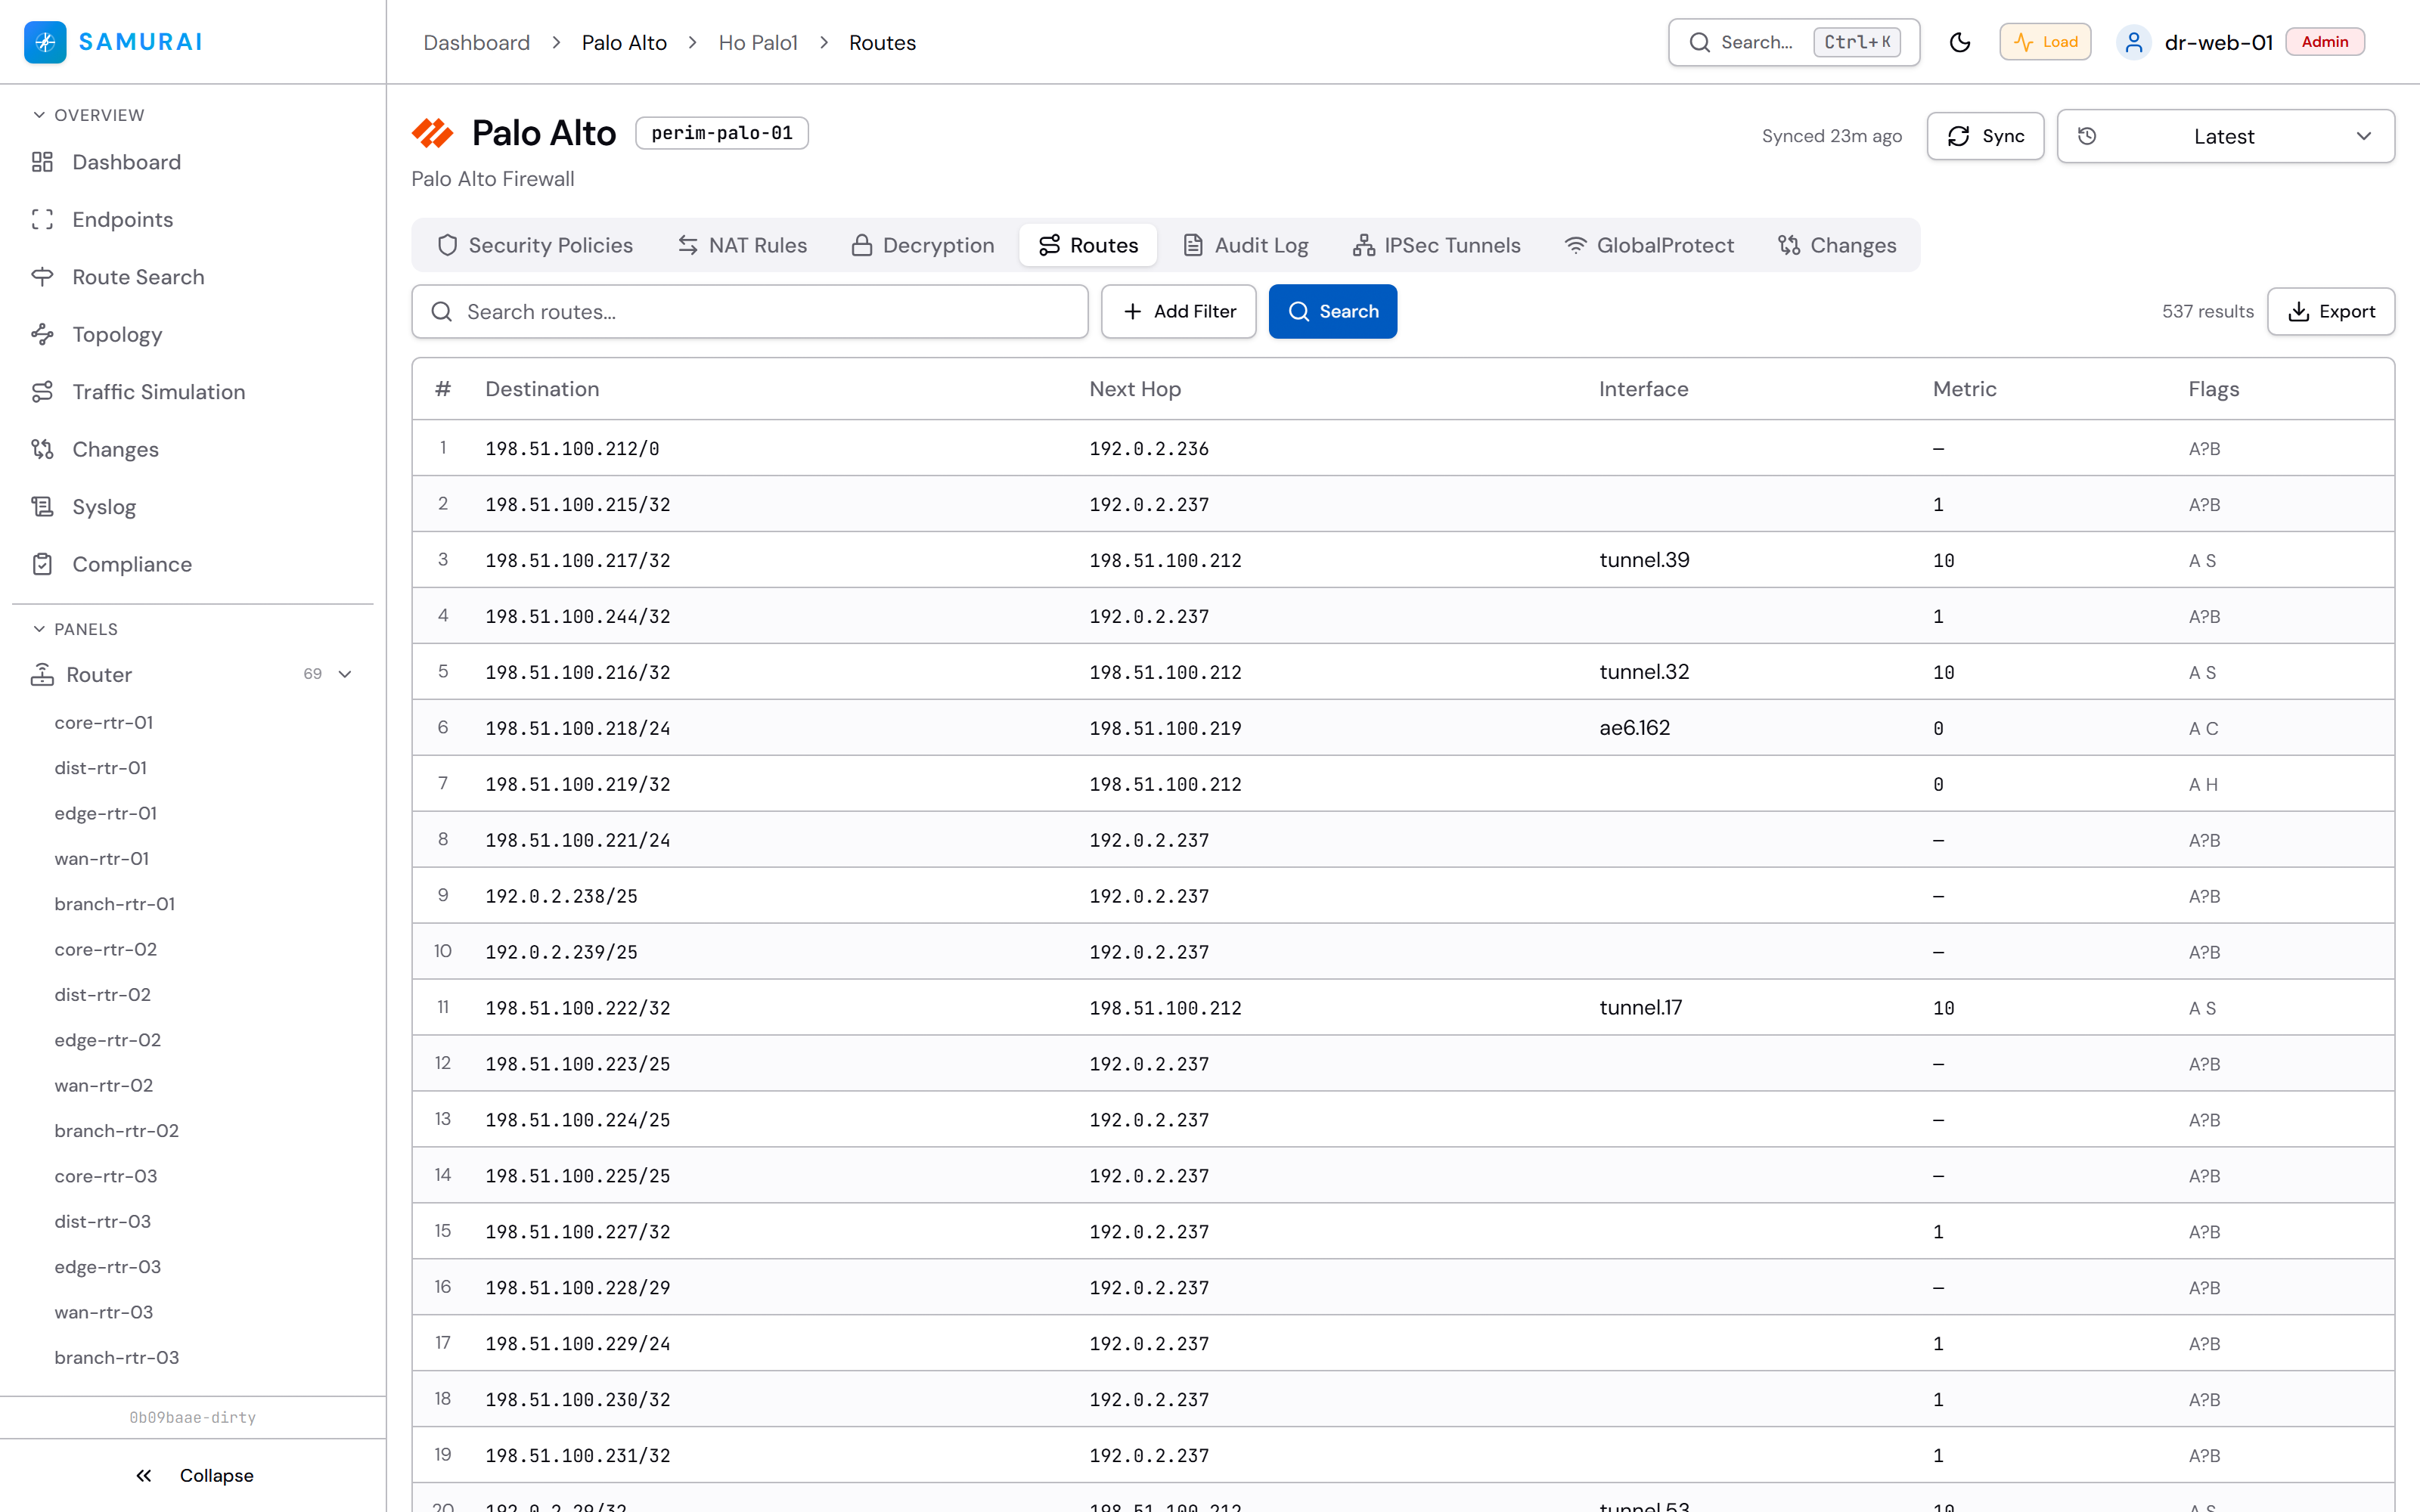Click the Audit Log document icon
The width and height of the screenshot is (2420, 1512).
click(1193, 246)
